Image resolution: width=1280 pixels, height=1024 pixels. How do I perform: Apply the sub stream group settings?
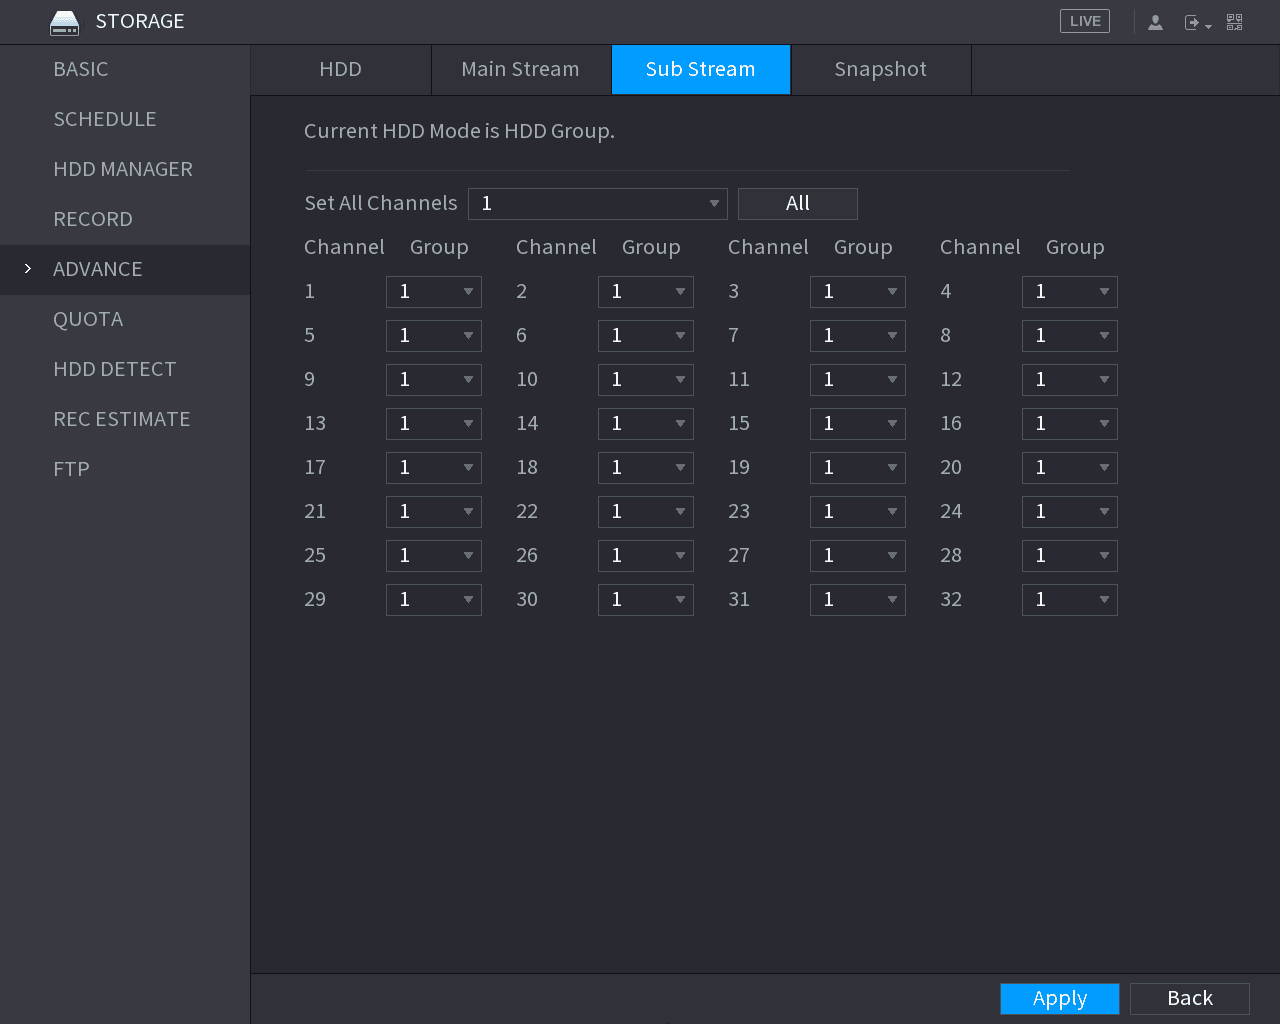1060,998
